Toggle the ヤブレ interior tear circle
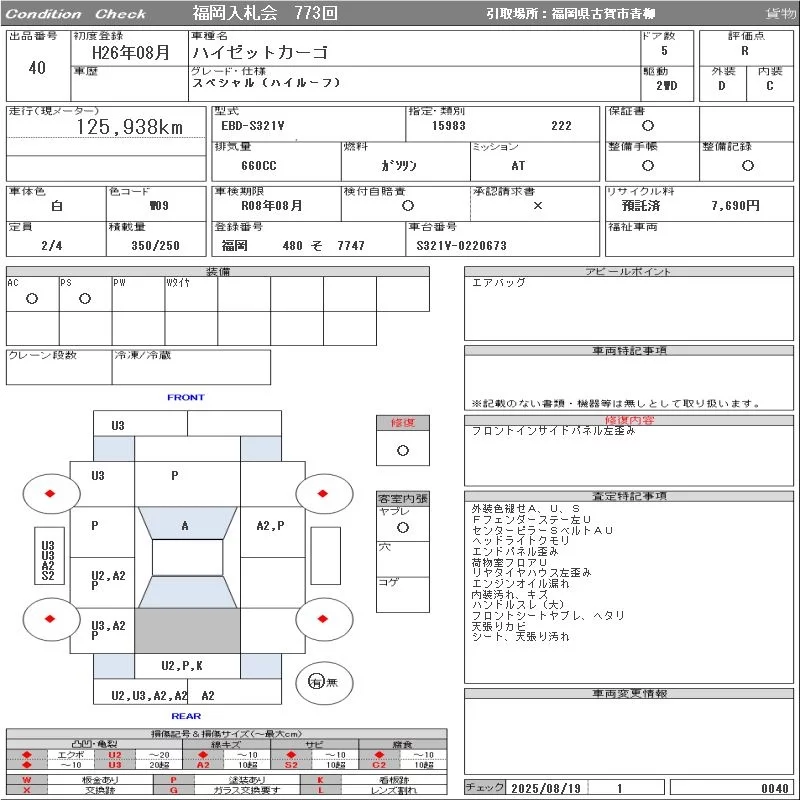The image size is (800, 800). [403, 528]
